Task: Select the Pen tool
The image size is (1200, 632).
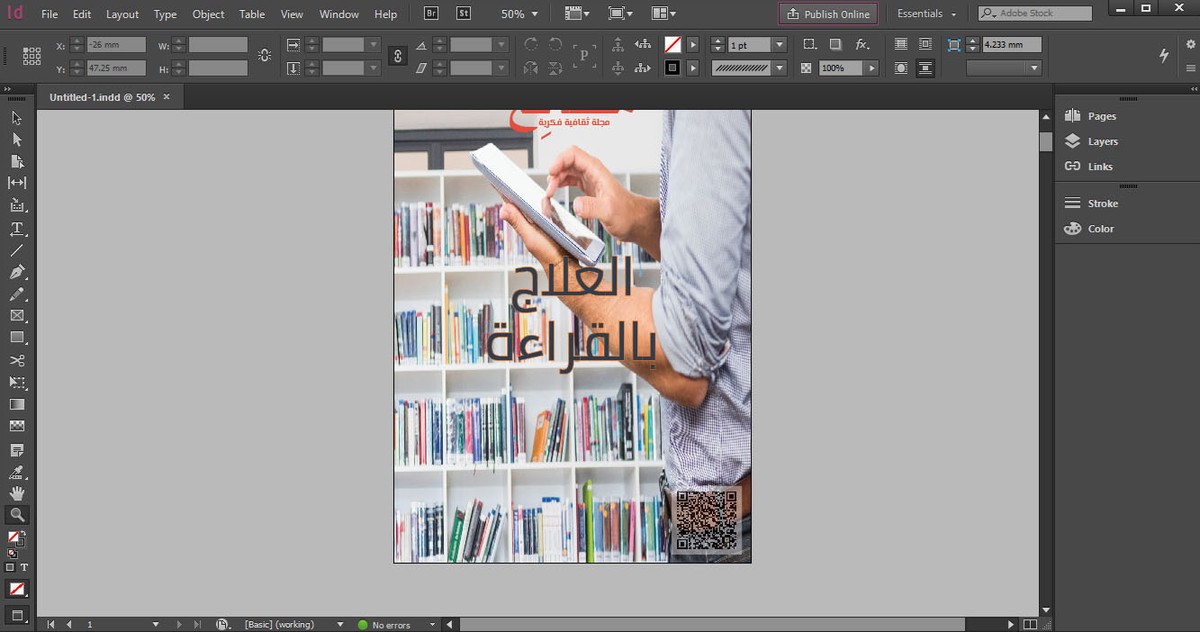Action: 17,272
